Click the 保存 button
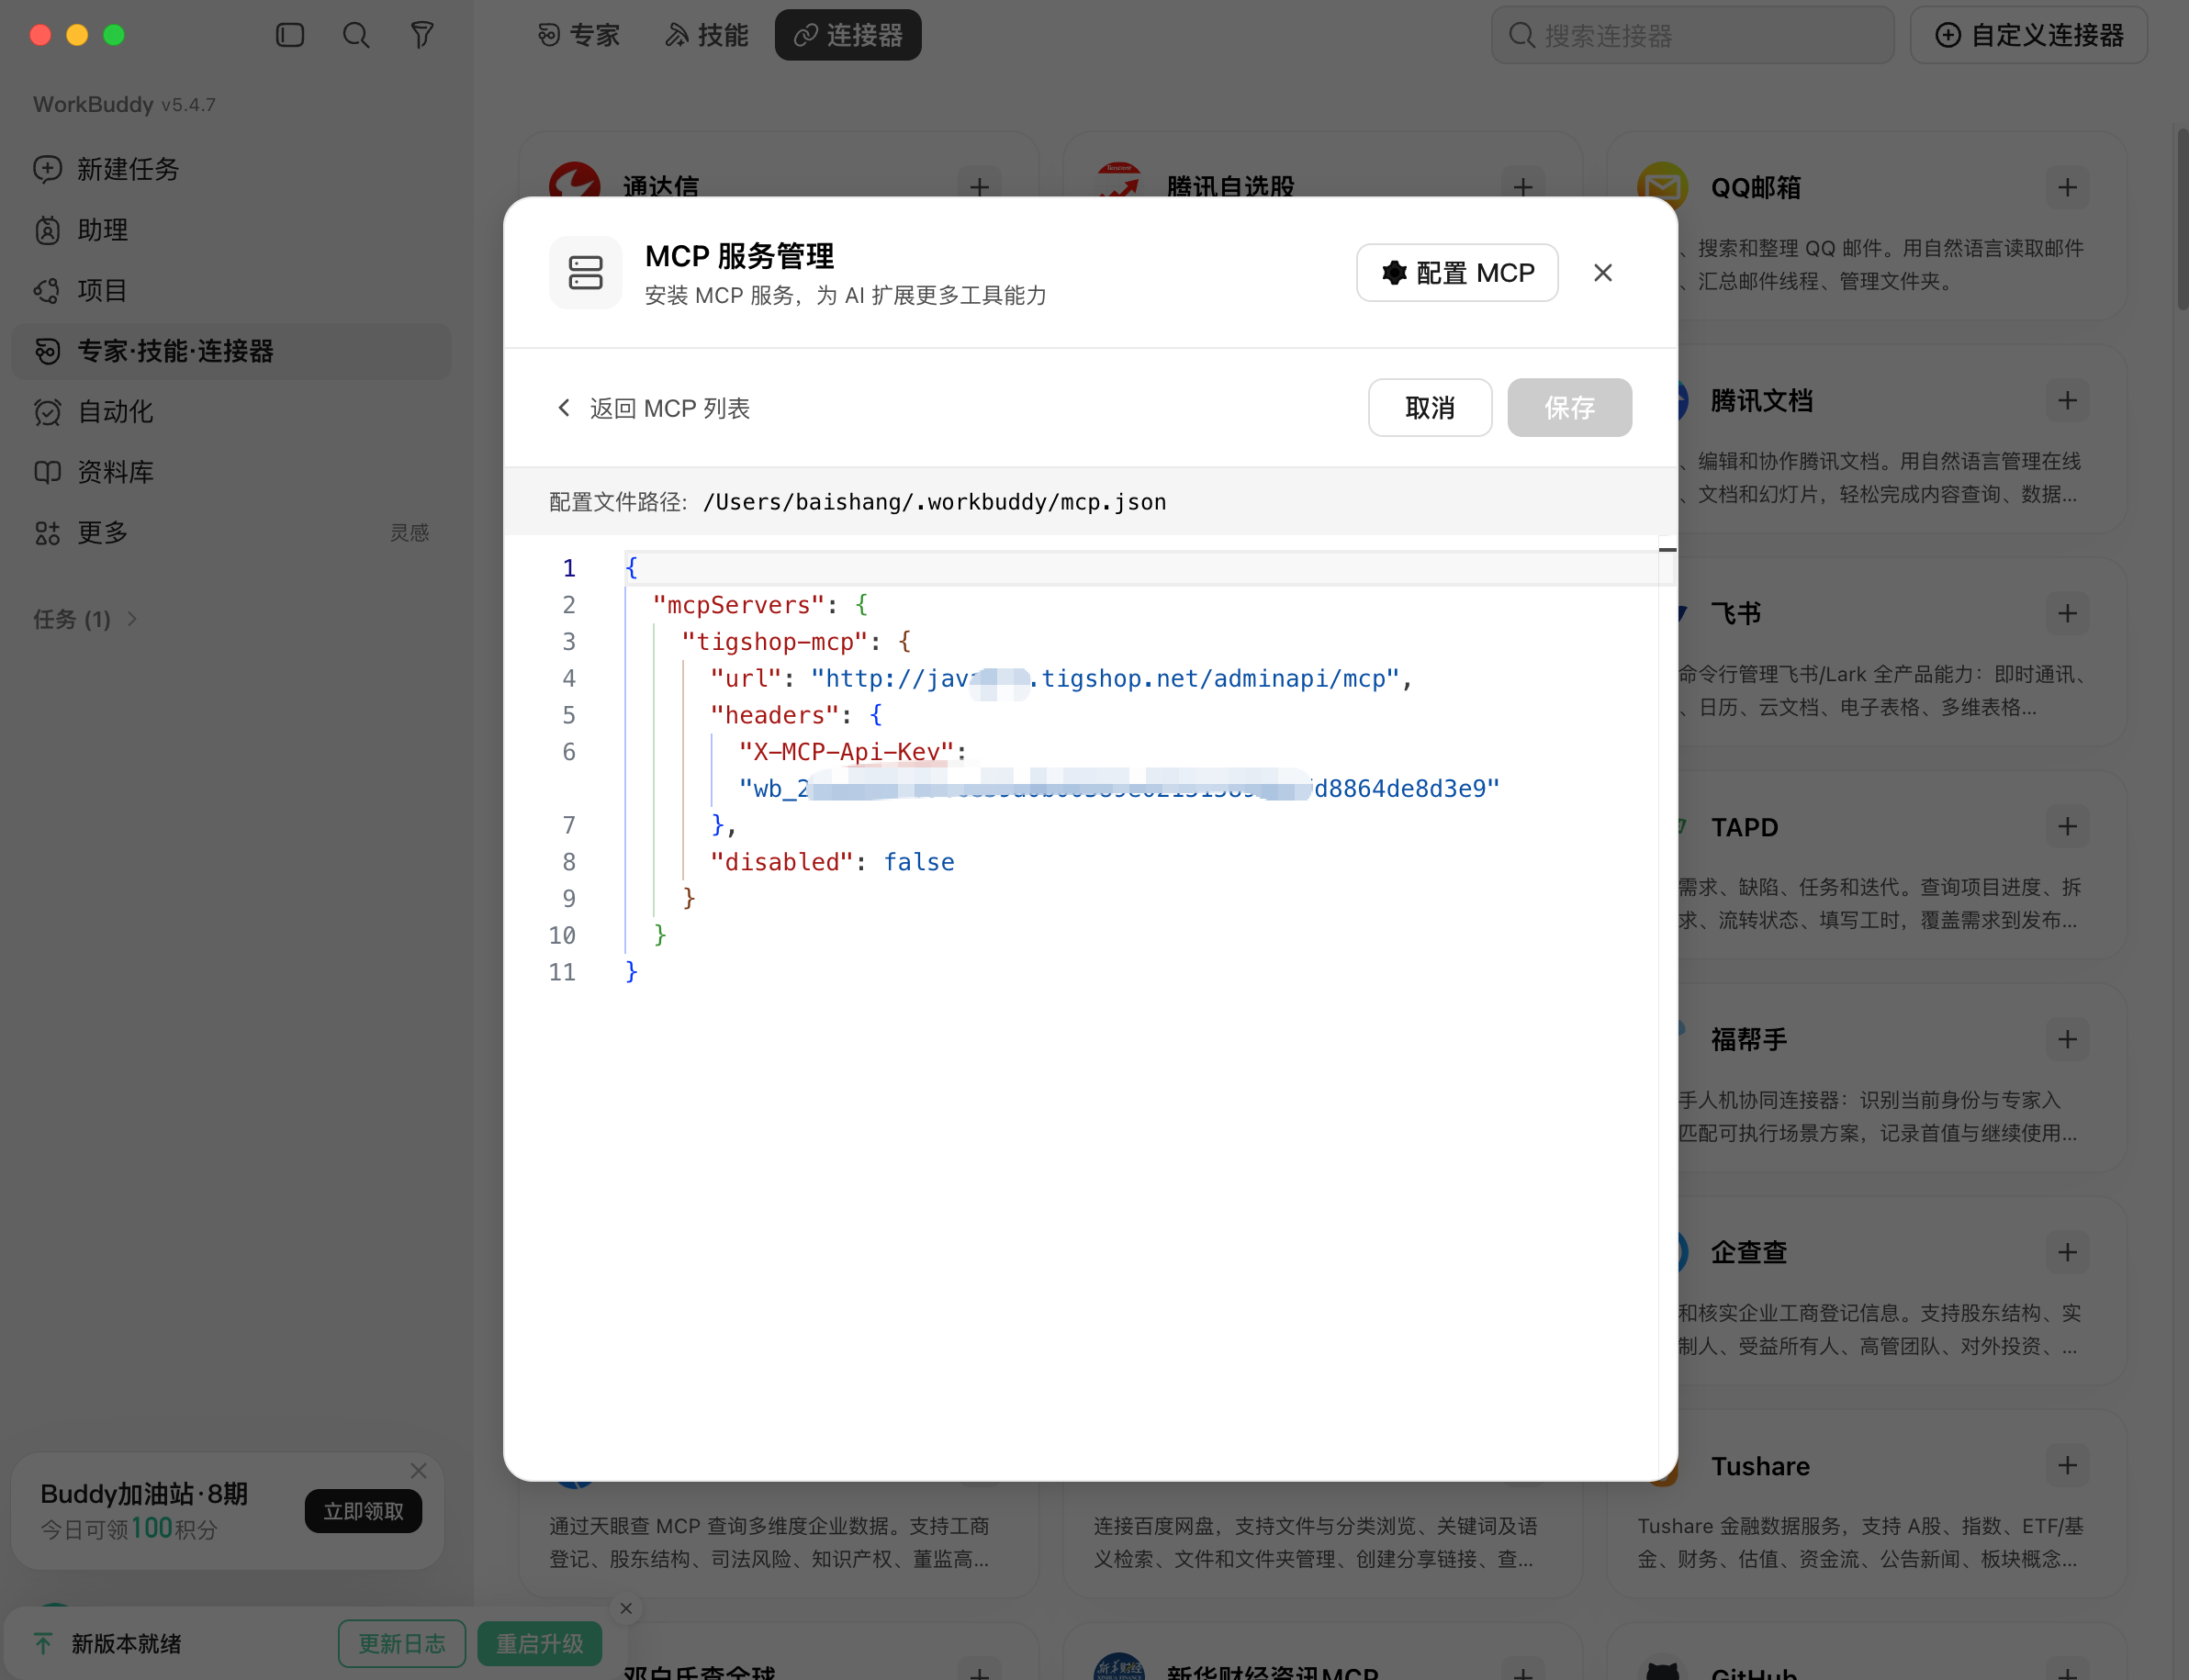 [x=1570, y=408]
